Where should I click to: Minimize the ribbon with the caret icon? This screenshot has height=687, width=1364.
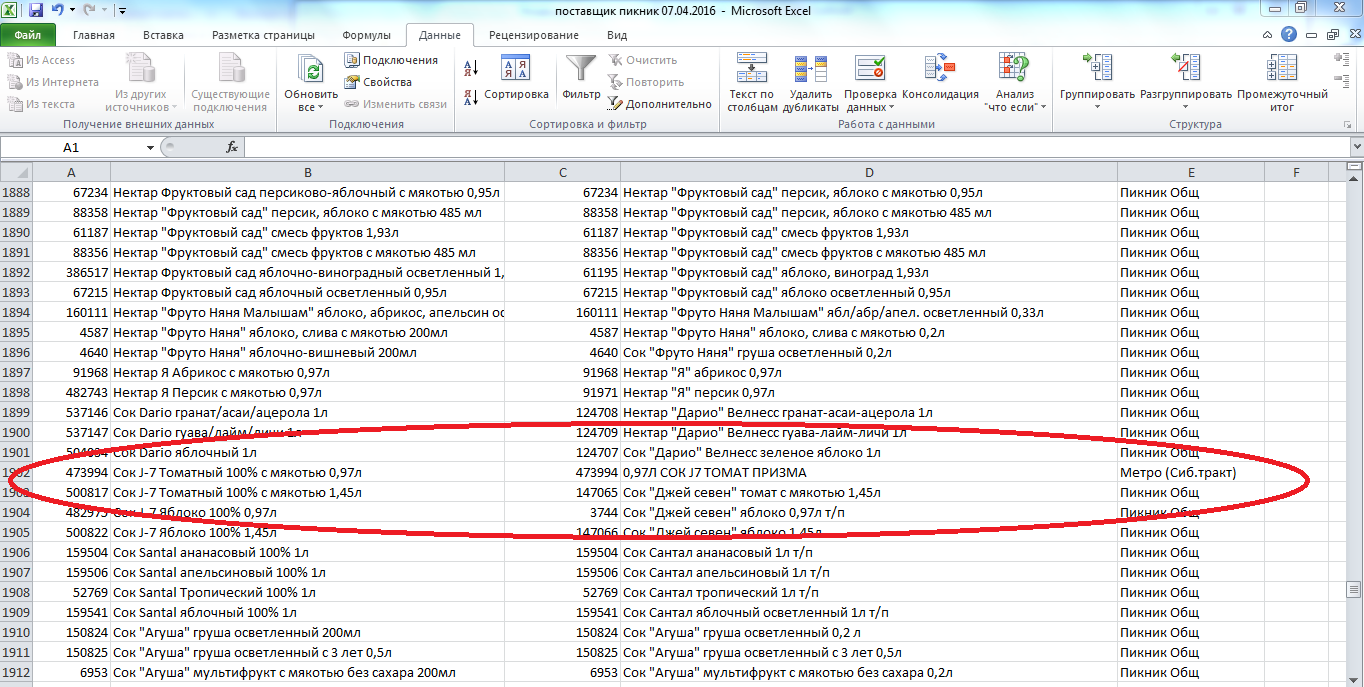(1267, 35)
